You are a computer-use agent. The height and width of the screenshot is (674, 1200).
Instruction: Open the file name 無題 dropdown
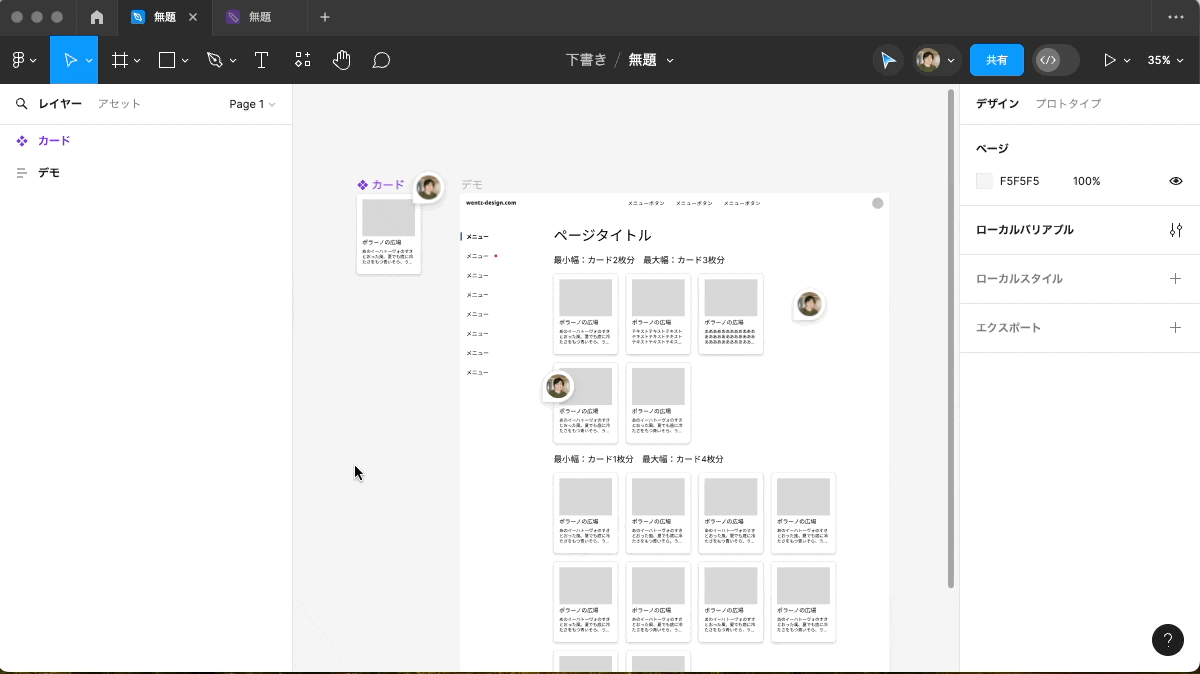coord(650,60)
